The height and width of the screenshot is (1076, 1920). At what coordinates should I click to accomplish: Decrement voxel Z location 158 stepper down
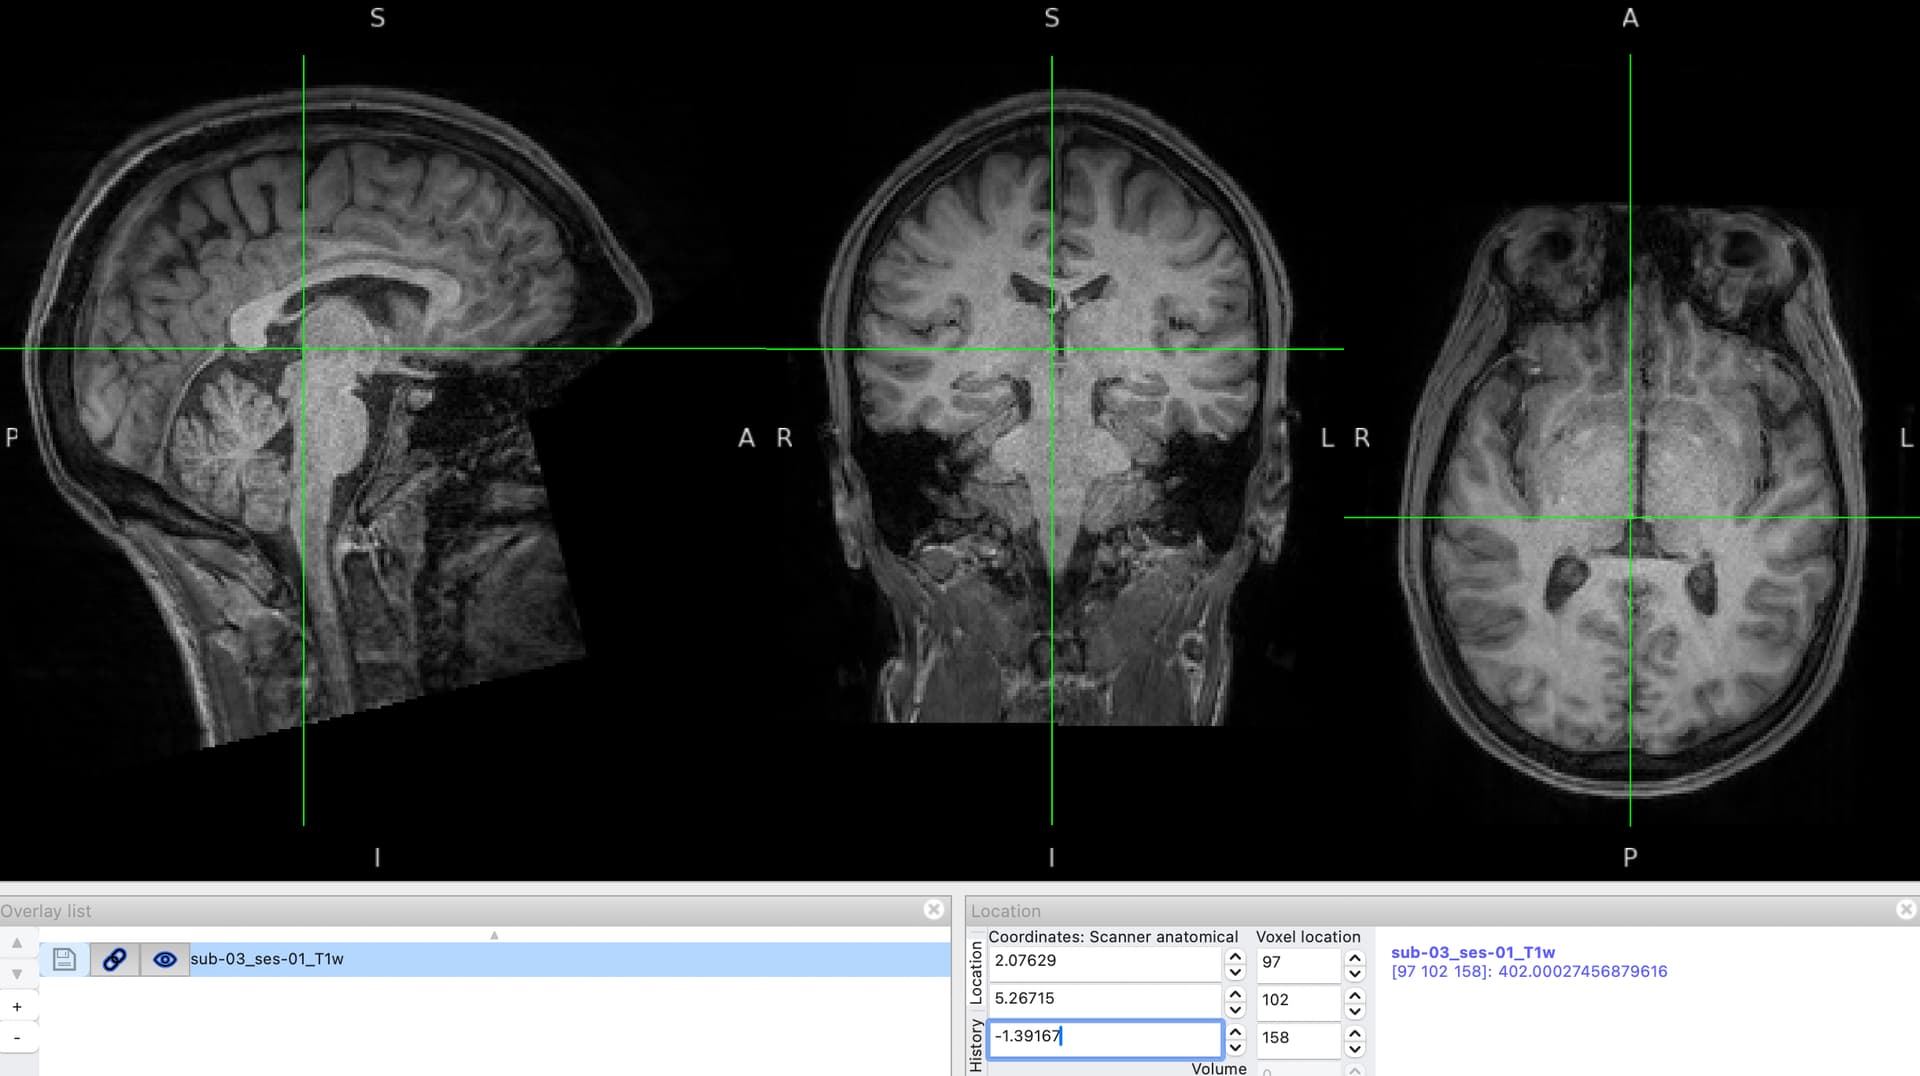tap(1355, 1048)
